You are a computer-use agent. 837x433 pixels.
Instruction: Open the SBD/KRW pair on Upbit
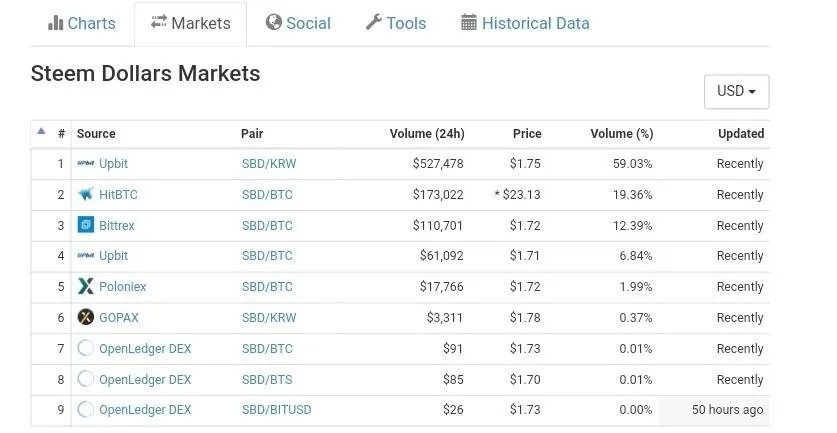(x=269, y=163)
